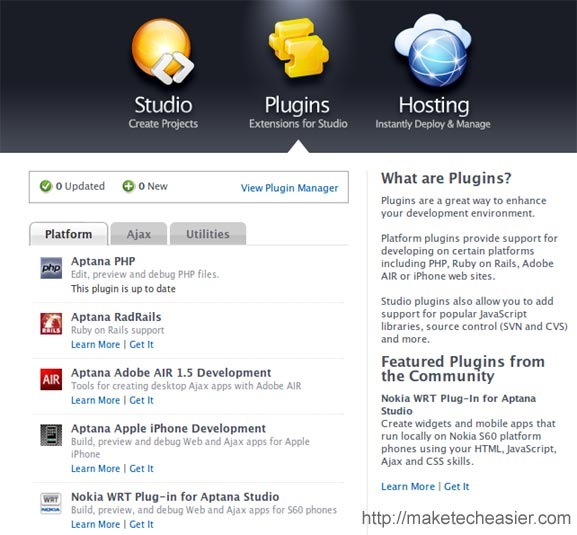Click Get It in Featured Plugins sidebar
The width and height of the screenshot is (577, 535).
[x=457, y=486]
